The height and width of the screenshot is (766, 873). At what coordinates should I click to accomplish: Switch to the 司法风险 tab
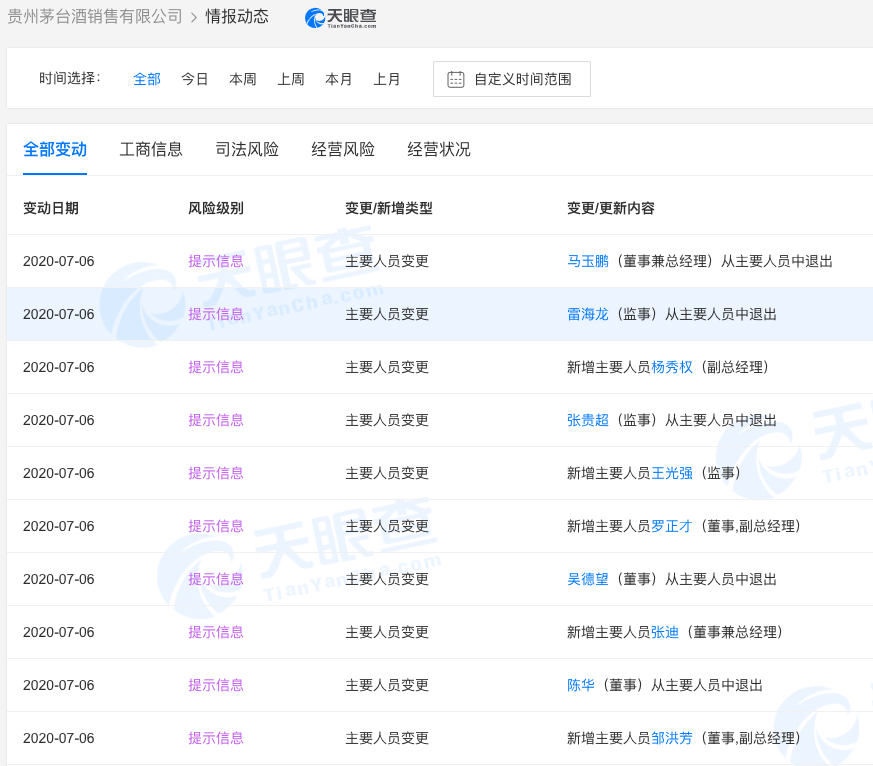pyautogui.click(x=246, y=149)
